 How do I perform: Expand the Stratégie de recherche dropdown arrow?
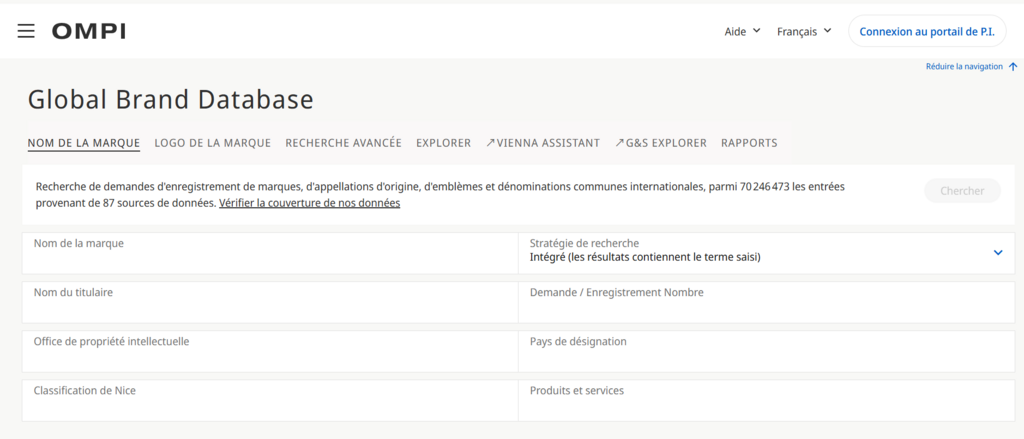pyautogui.click(x=997, y=253)
